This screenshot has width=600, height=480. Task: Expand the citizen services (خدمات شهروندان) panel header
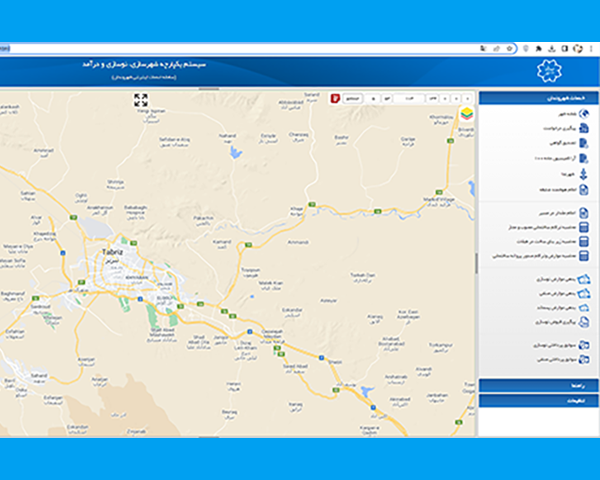(538, 98)
